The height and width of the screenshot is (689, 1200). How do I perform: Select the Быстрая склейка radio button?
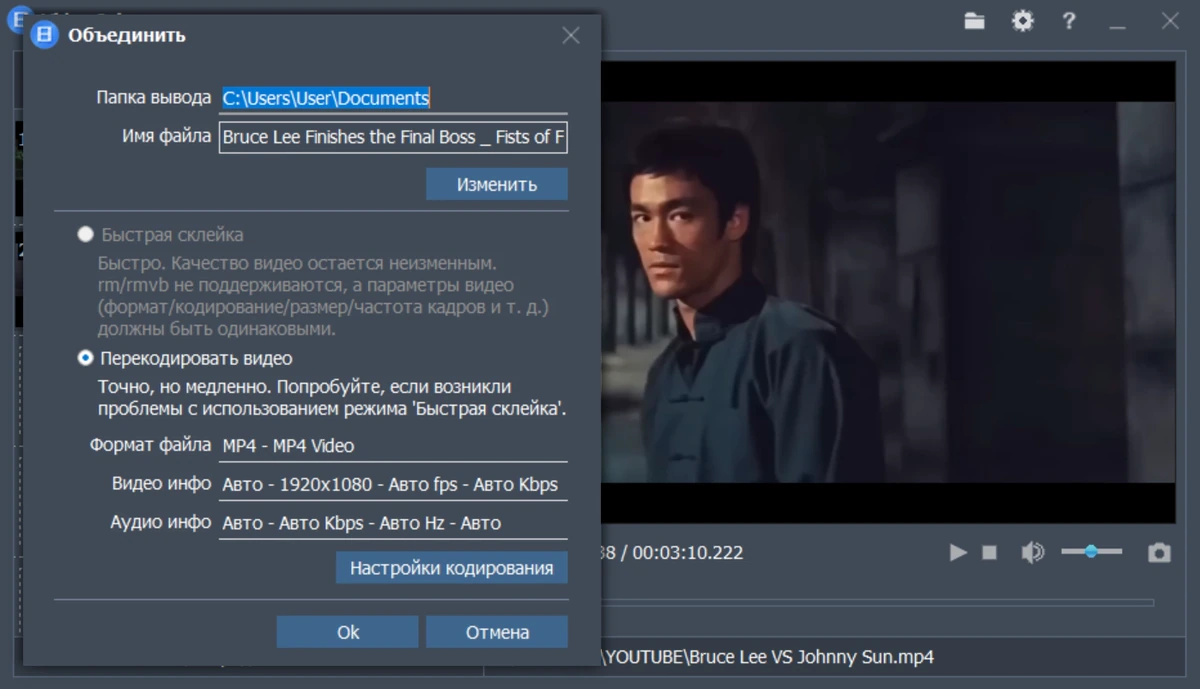[86, 235]
